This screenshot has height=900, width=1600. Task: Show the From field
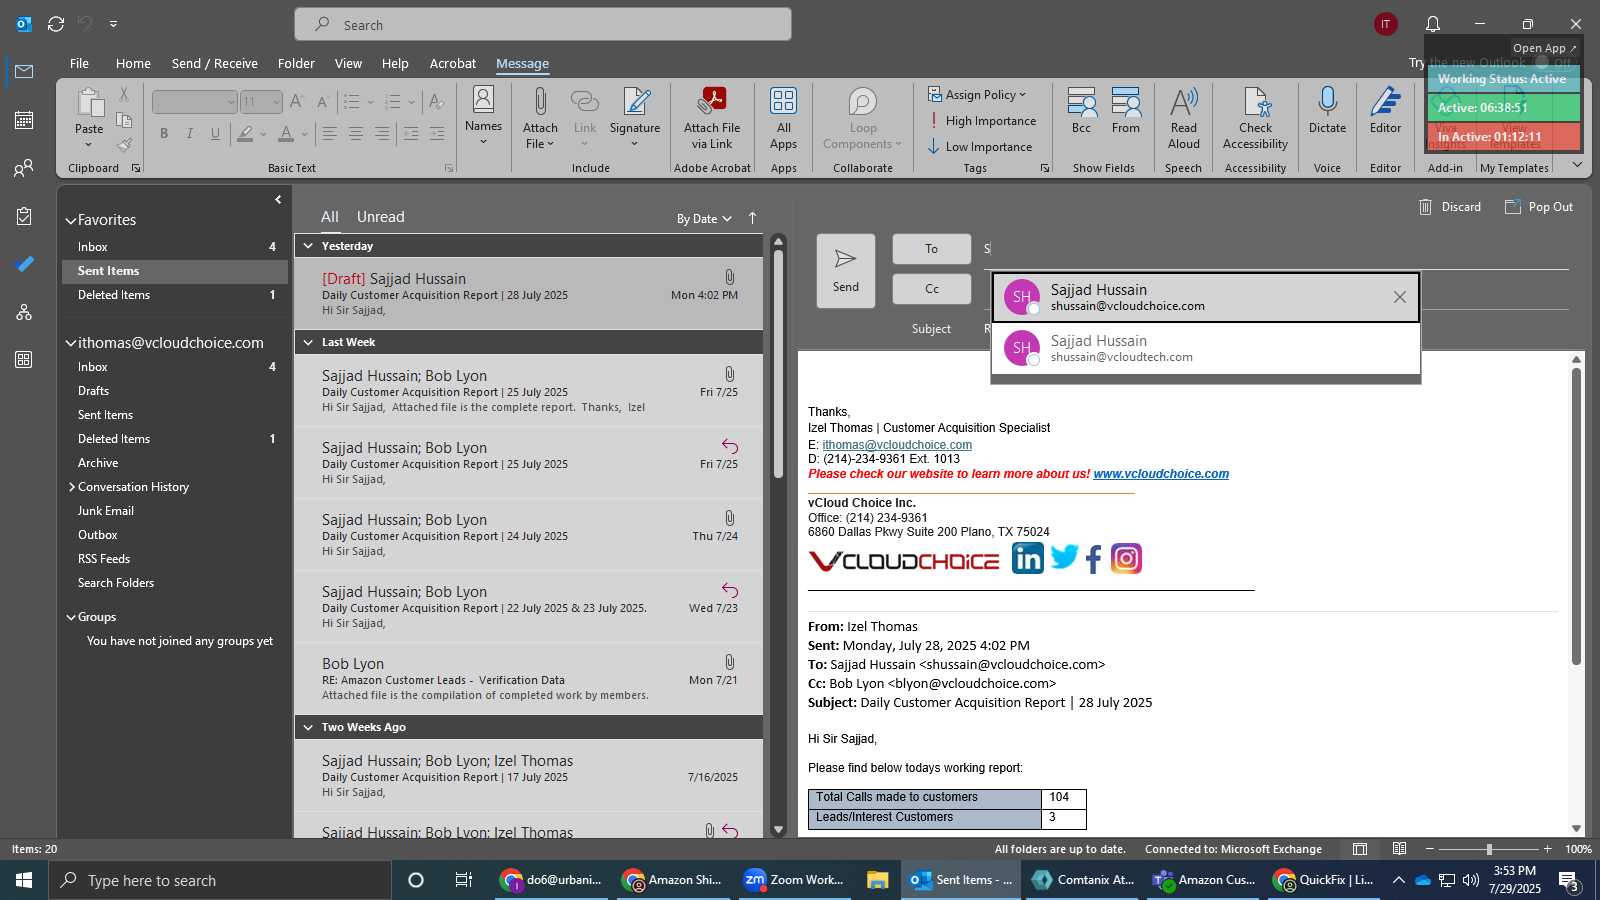1126,110
